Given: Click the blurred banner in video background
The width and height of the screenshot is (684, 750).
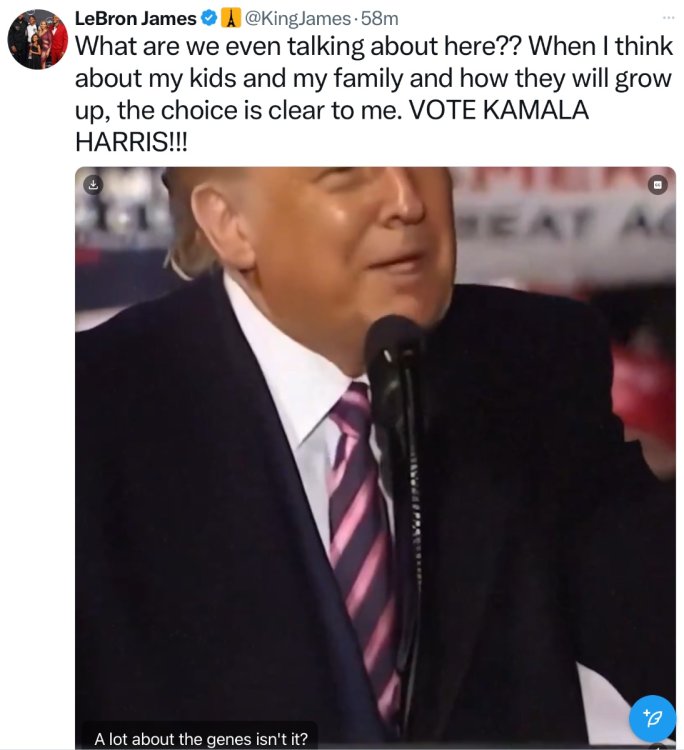Looking at the screenshot, I should (564, 225).
